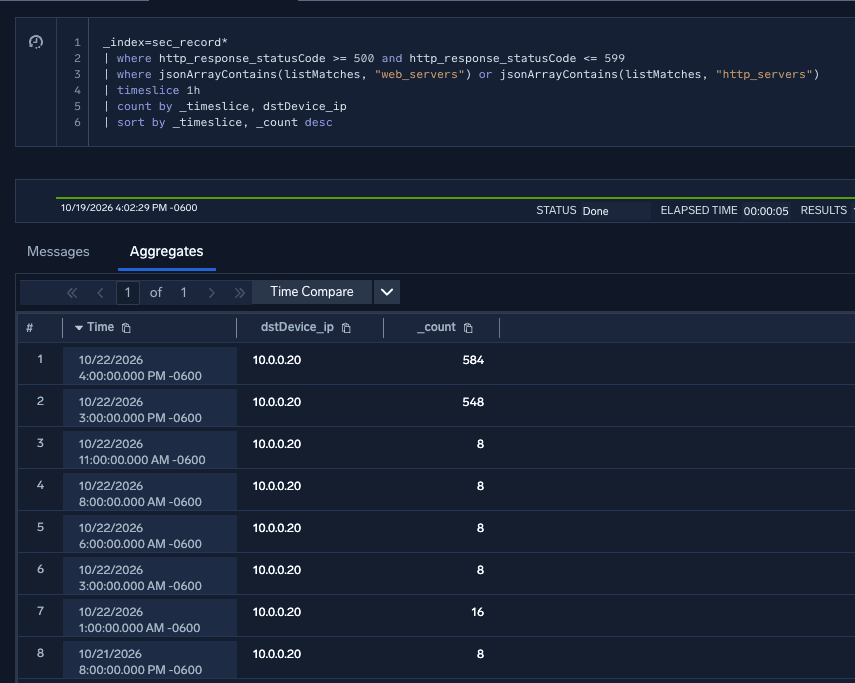This screenshot has height=683, width=855.
Task: Select the count value 16
Action: pyautogui.click(x=477, y=612)
